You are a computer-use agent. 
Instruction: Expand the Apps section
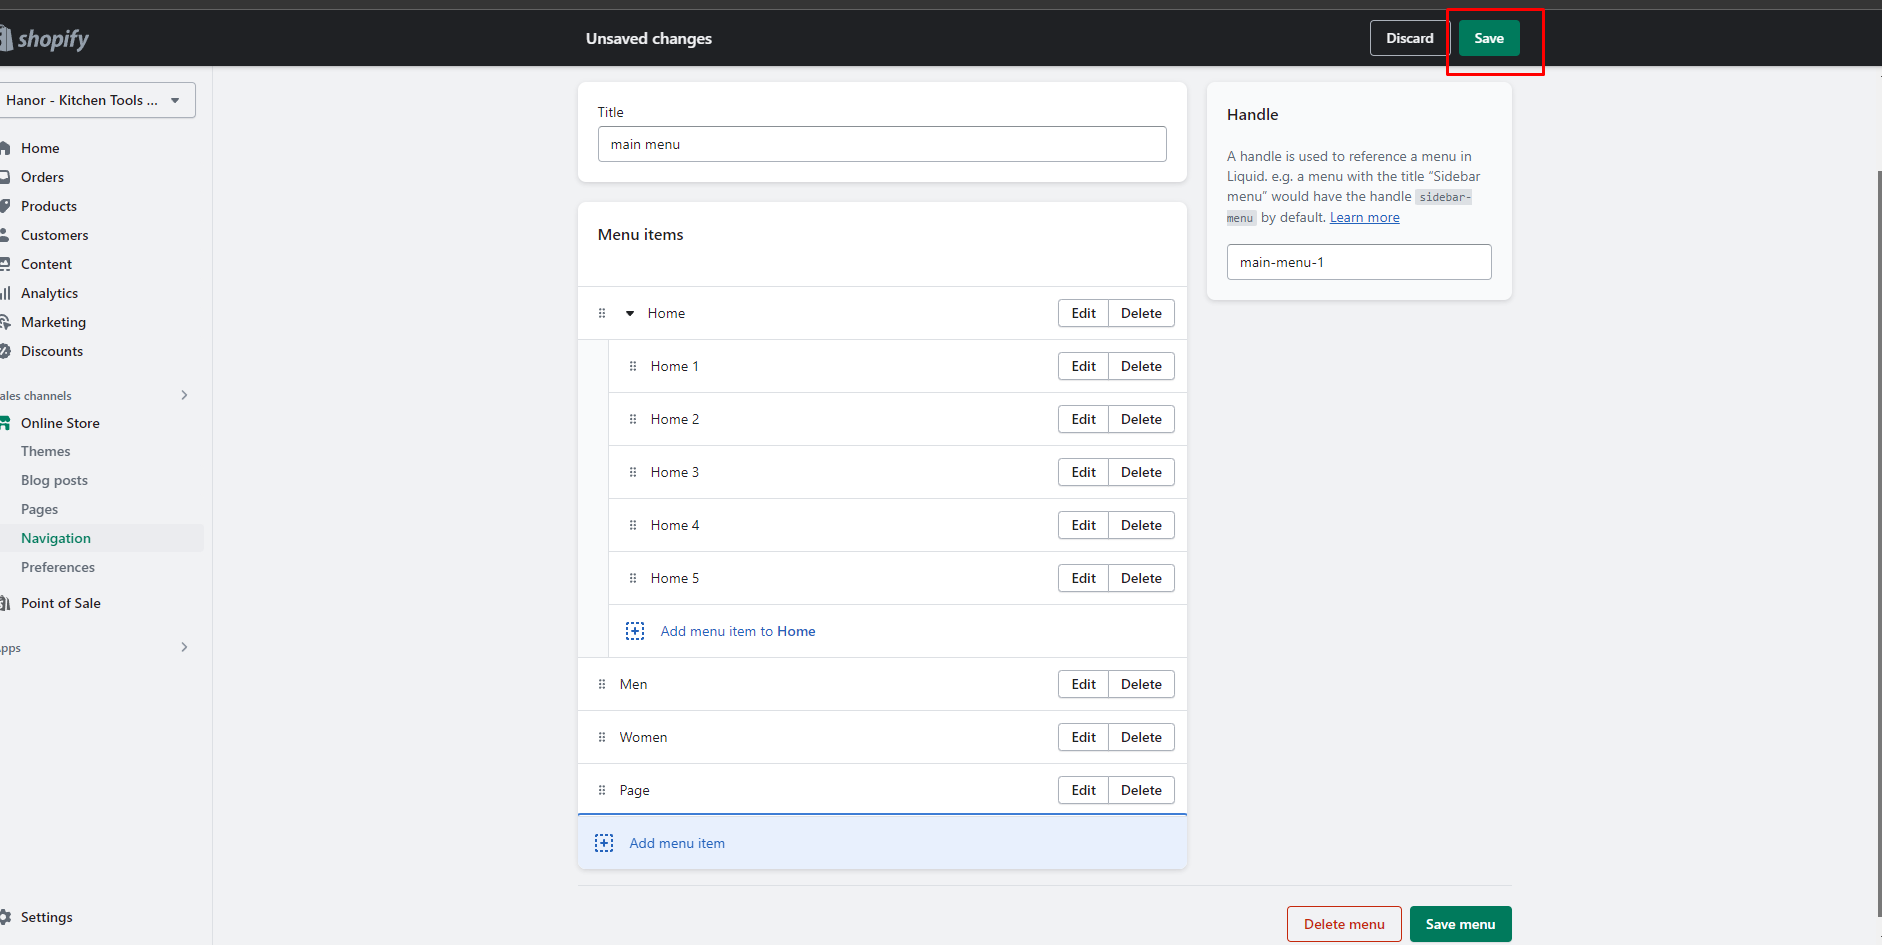pyautogui.click(x=184, y=647)
